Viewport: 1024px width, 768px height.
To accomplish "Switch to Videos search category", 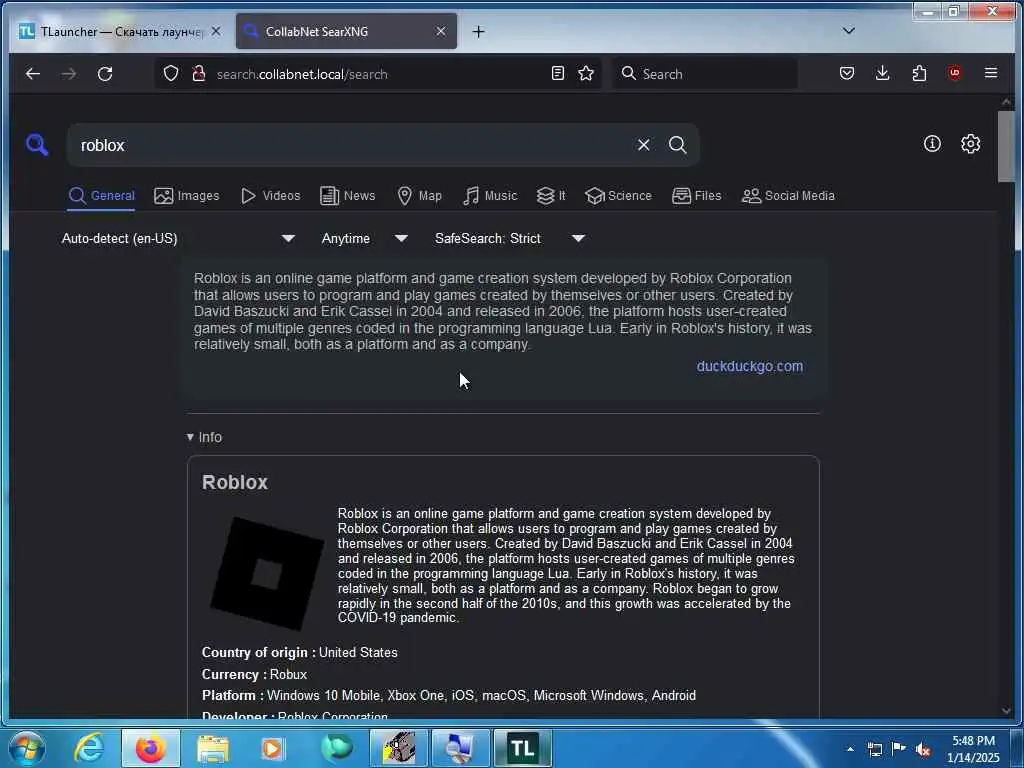I will coord(270,196).
